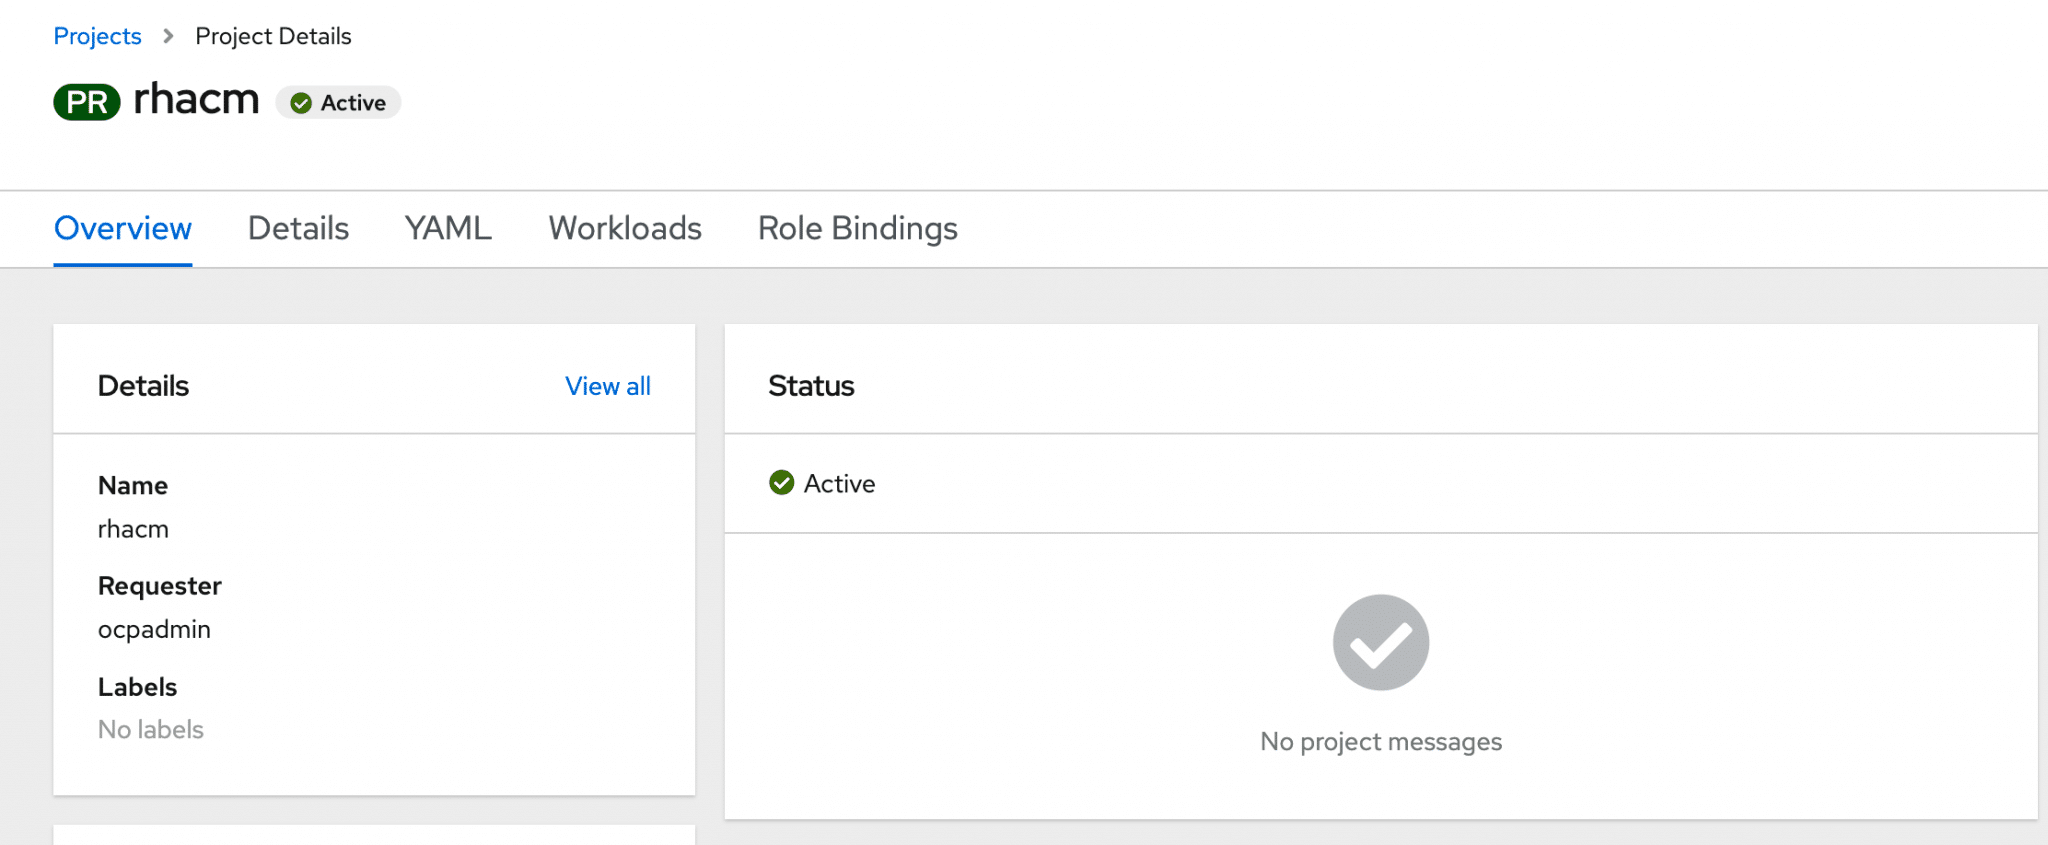Image resolution: width=2048 pixels, height=845 pixels.
Task: Switch to the Workloads tab
Action: point(623,228)
